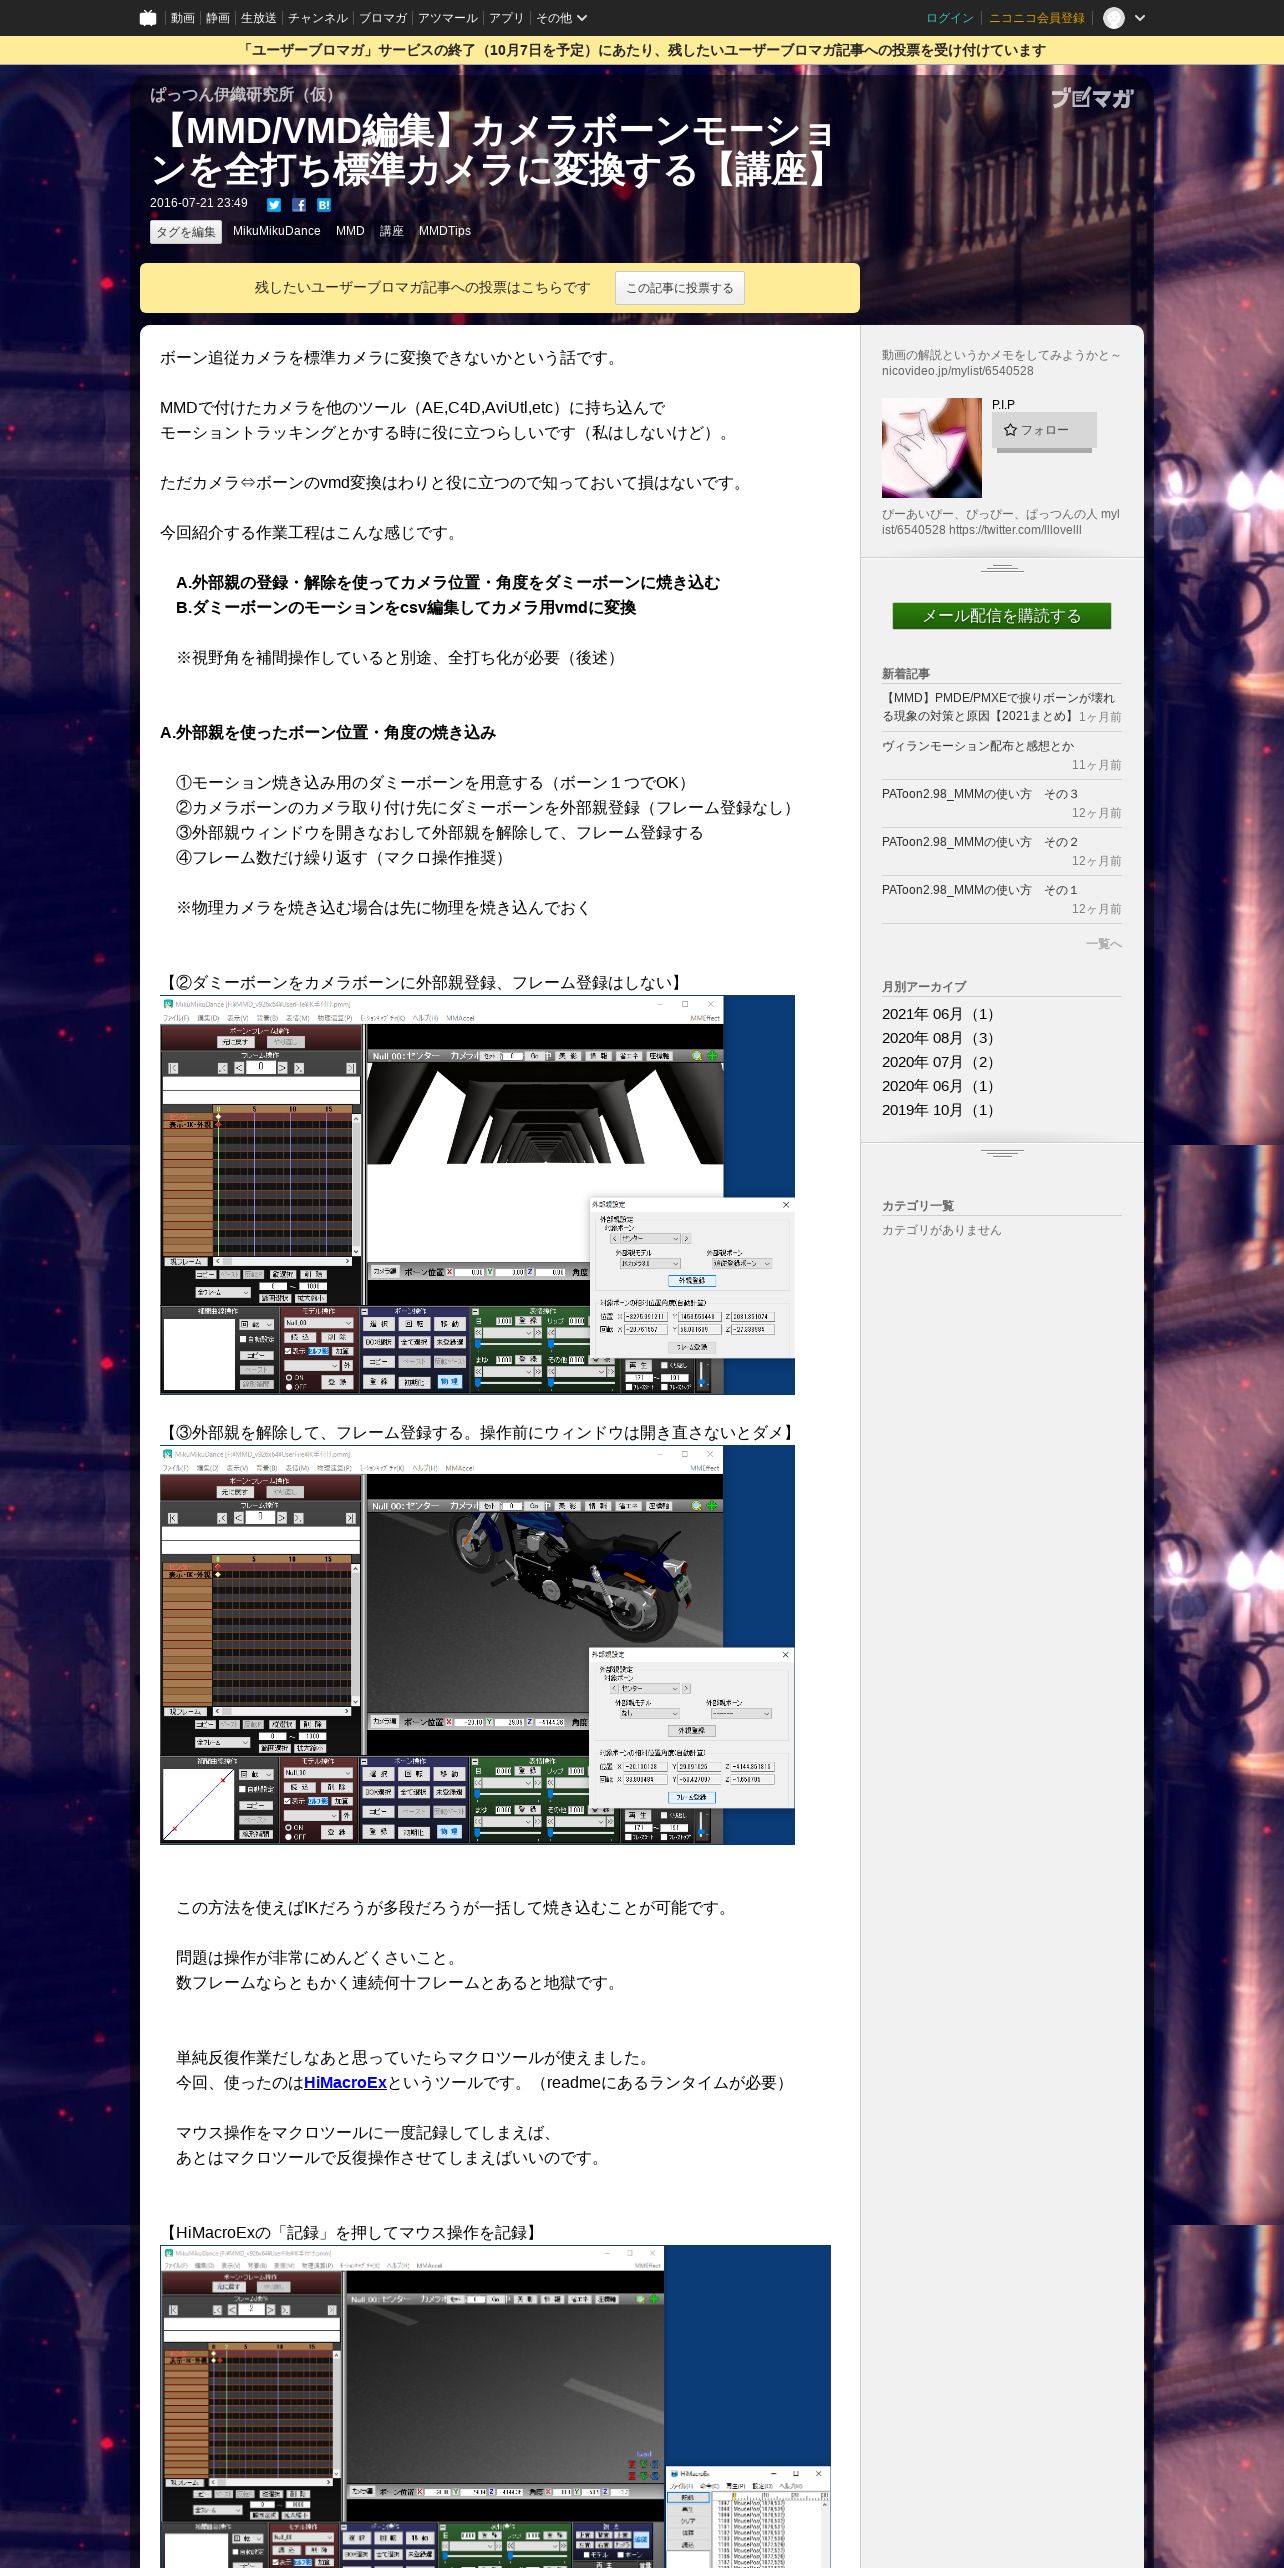1284x2568 pixels.
Task: Click the Niconico TV logo icon
Action: [148, 18]
